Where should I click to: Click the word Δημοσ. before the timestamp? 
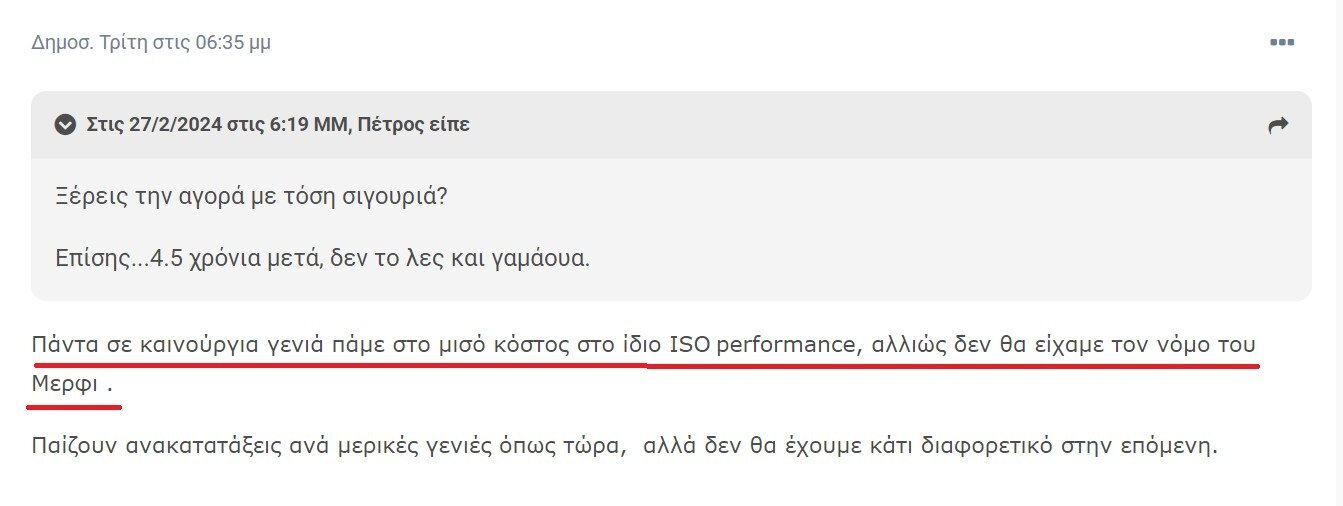point(63,43)
